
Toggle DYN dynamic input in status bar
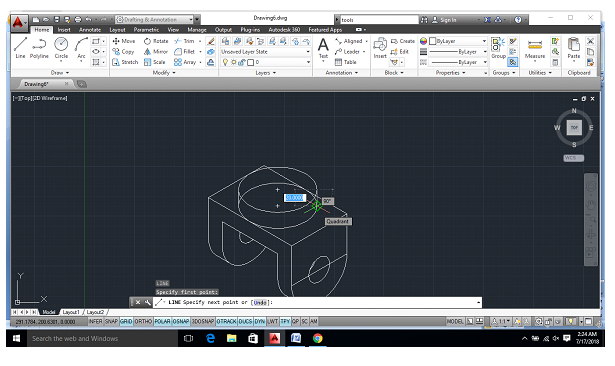260,321
